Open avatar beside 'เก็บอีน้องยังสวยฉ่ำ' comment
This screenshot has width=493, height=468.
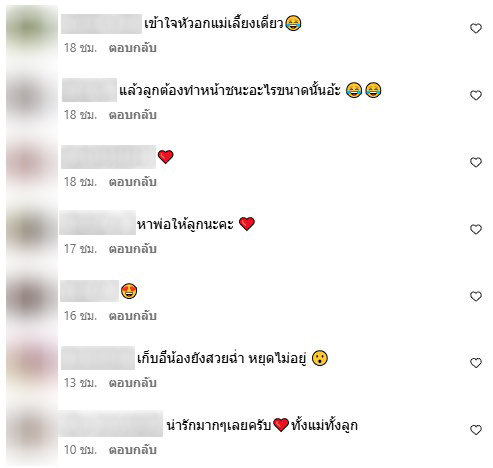[x=32, y=363]
